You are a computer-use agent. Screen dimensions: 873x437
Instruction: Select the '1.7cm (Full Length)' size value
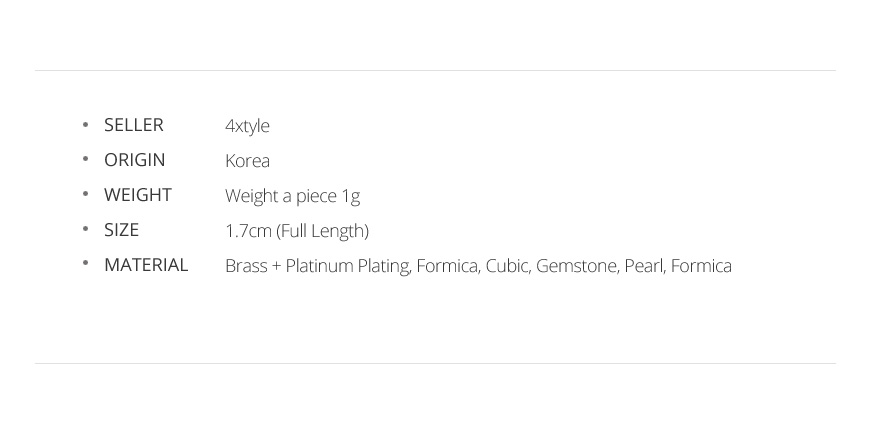(x=296, y=231)
